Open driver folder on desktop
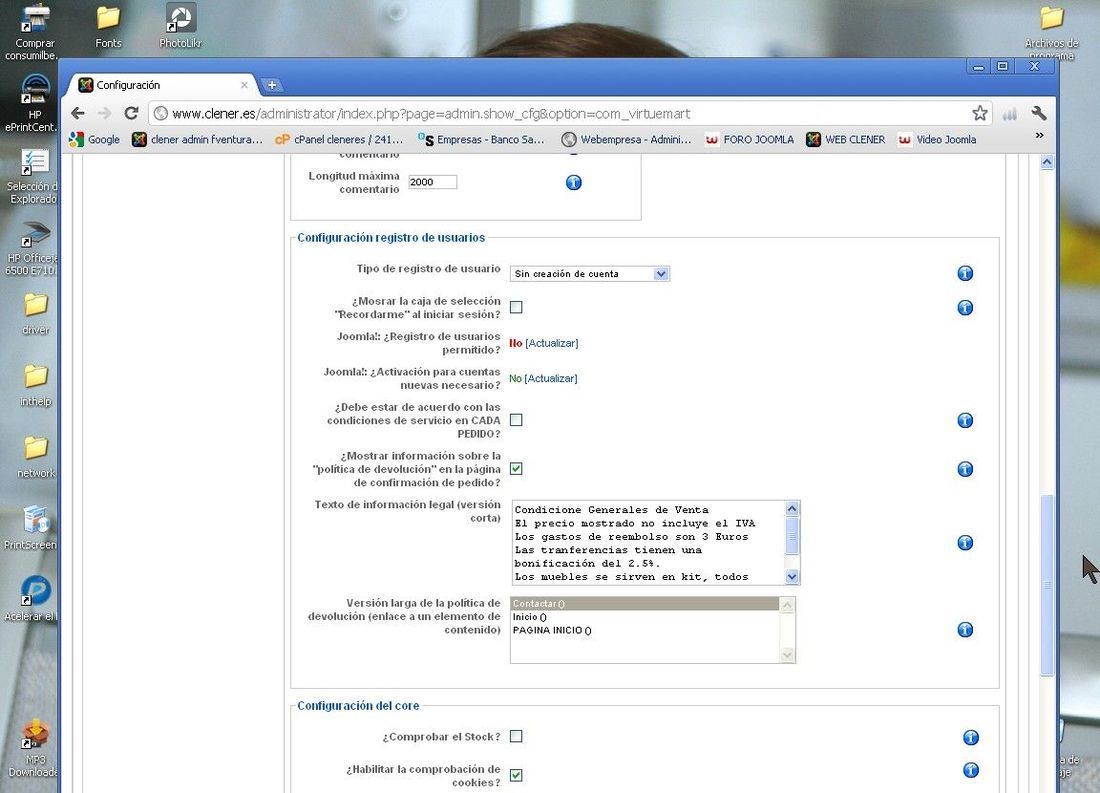Screen dimensions: 1100x793 [35, 314]
